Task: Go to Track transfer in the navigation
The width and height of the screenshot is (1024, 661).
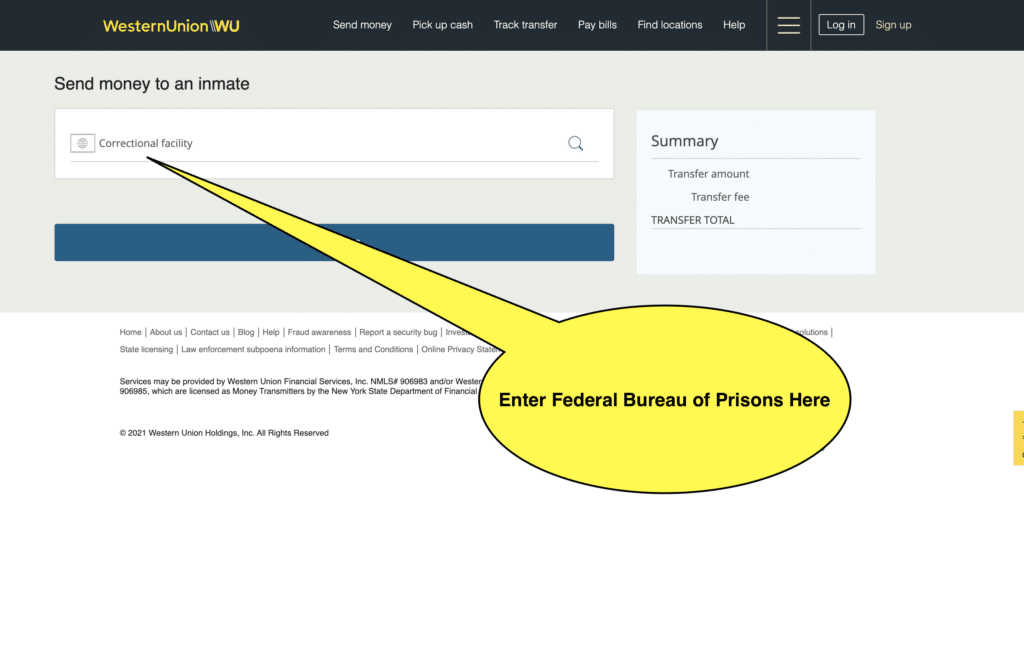Action: (x=525, y=25)
